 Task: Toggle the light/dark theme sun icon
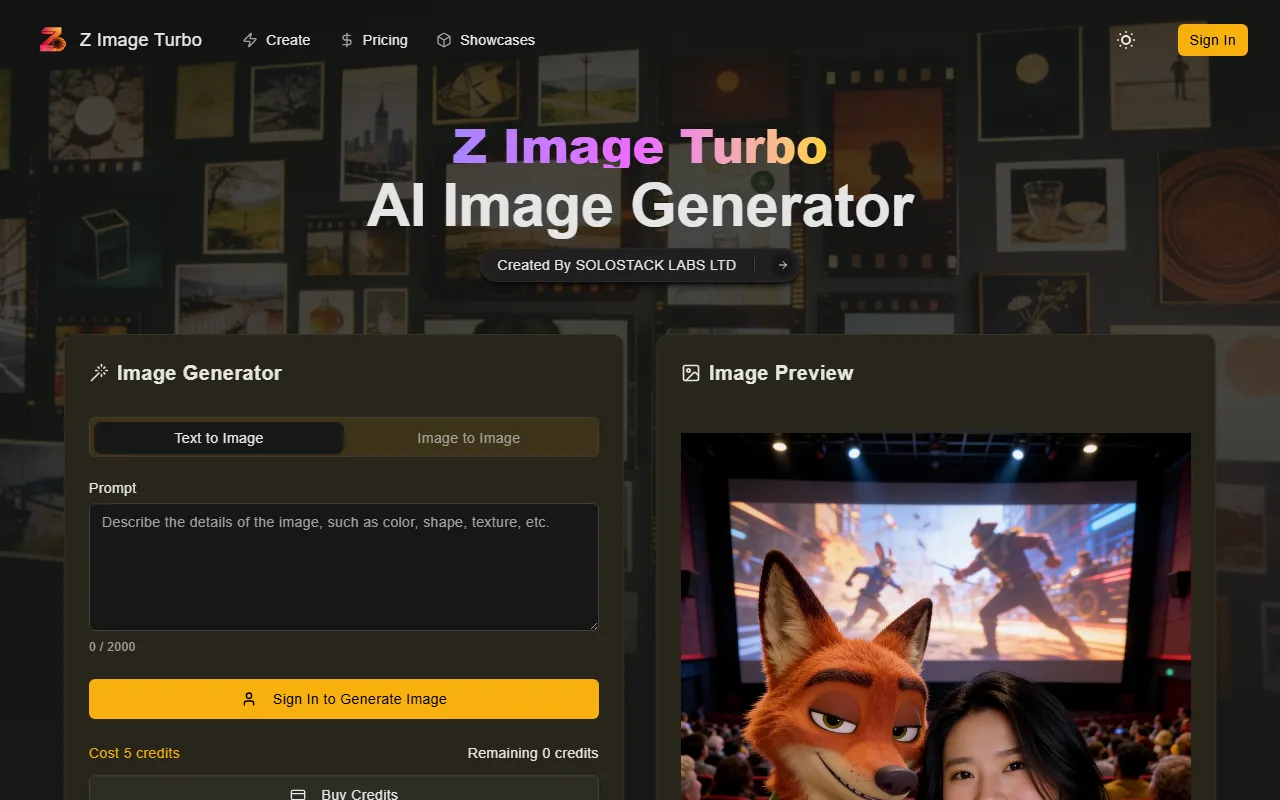[x=1126, y=40]
